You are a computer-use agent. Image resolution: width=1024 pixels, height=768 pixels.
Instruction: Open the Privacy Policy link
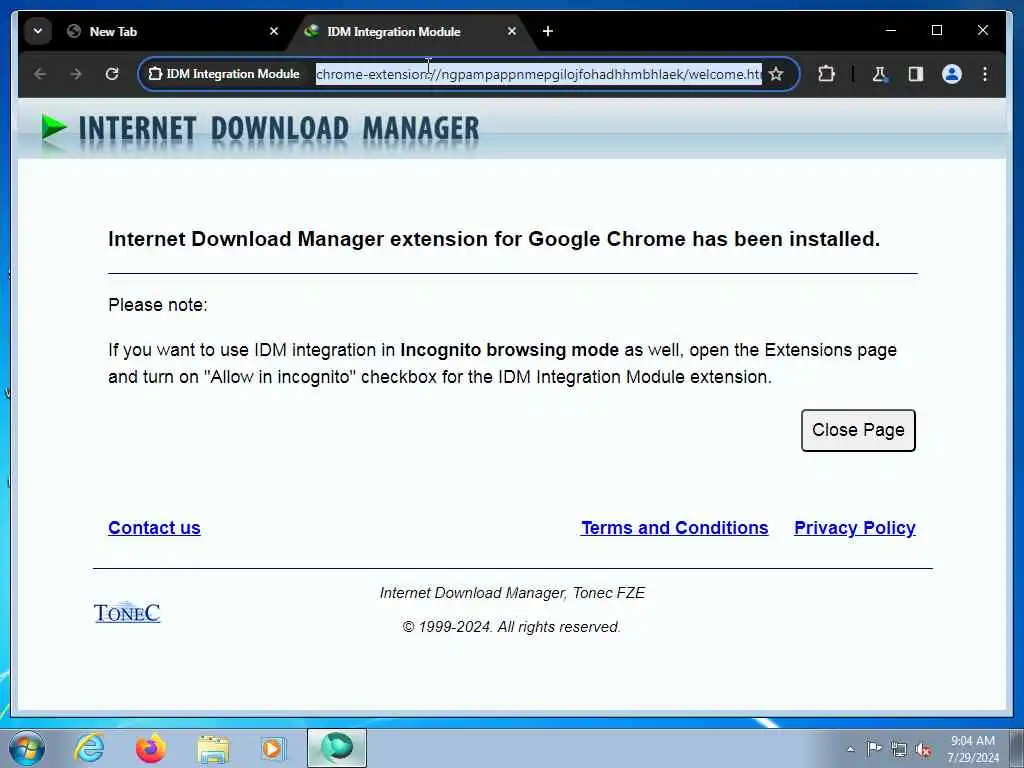855,528
